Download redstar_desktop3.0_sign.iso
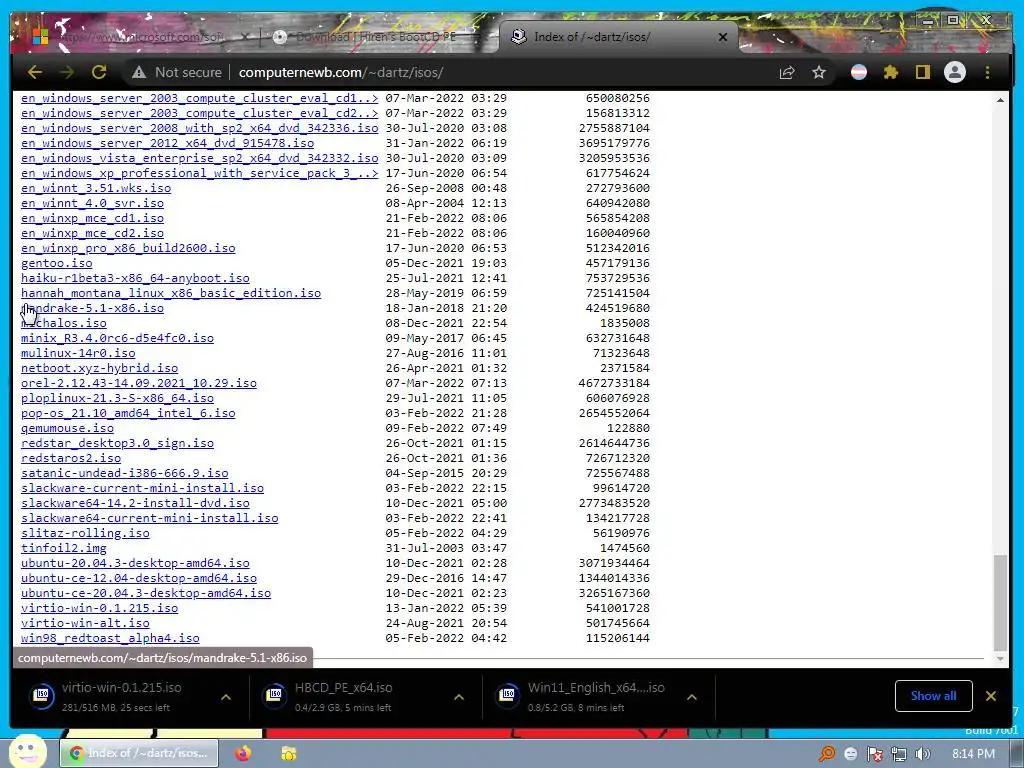This screenshot has height=768, width=1024. pos(118,443)
